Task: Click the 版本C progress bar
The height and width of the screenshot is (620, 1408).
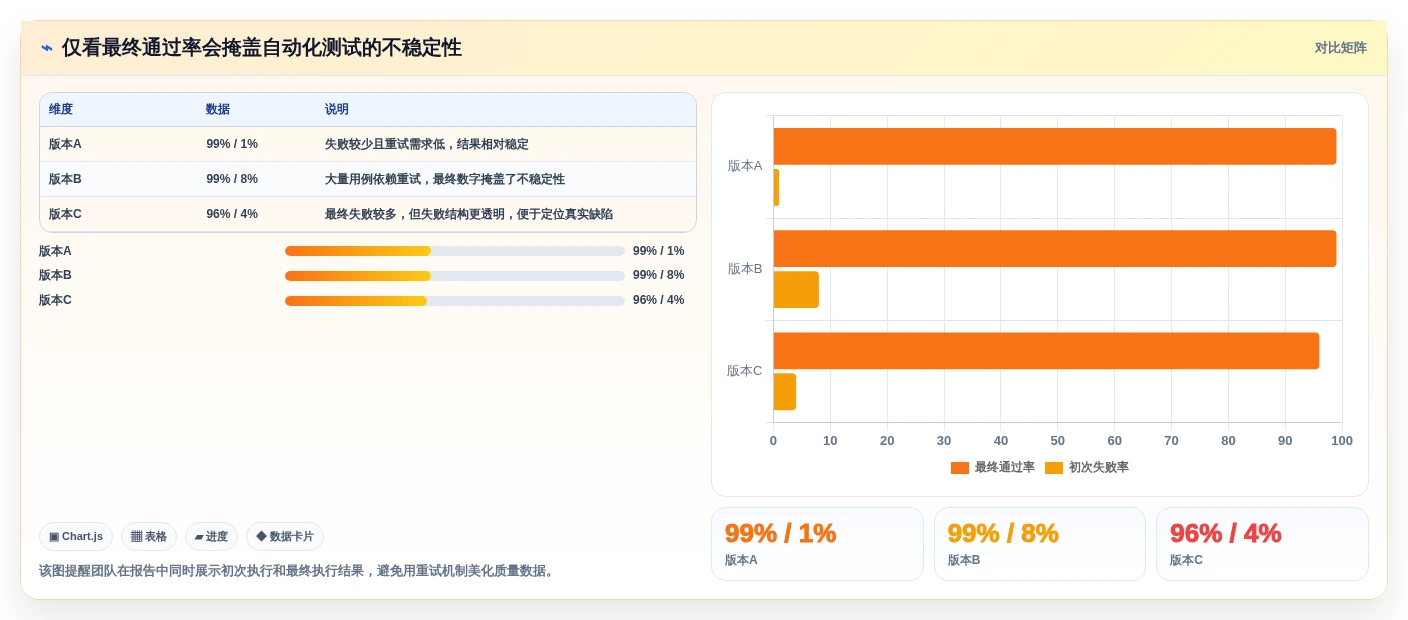Action: point(455,301)
